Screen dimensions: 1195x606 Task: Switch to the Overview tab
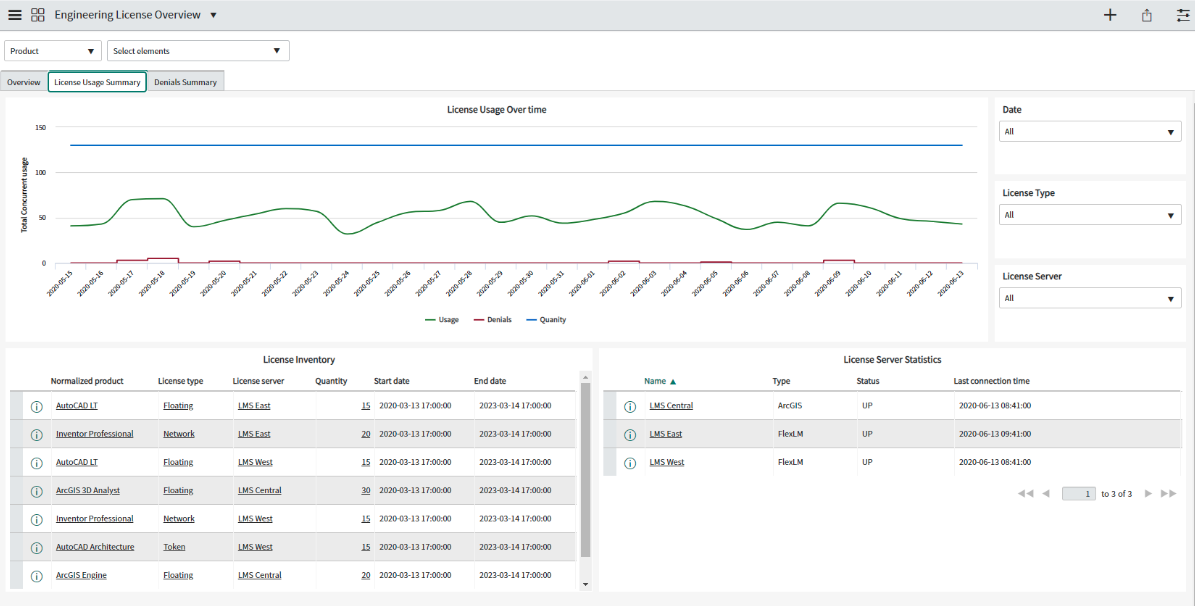coord(24,82)
